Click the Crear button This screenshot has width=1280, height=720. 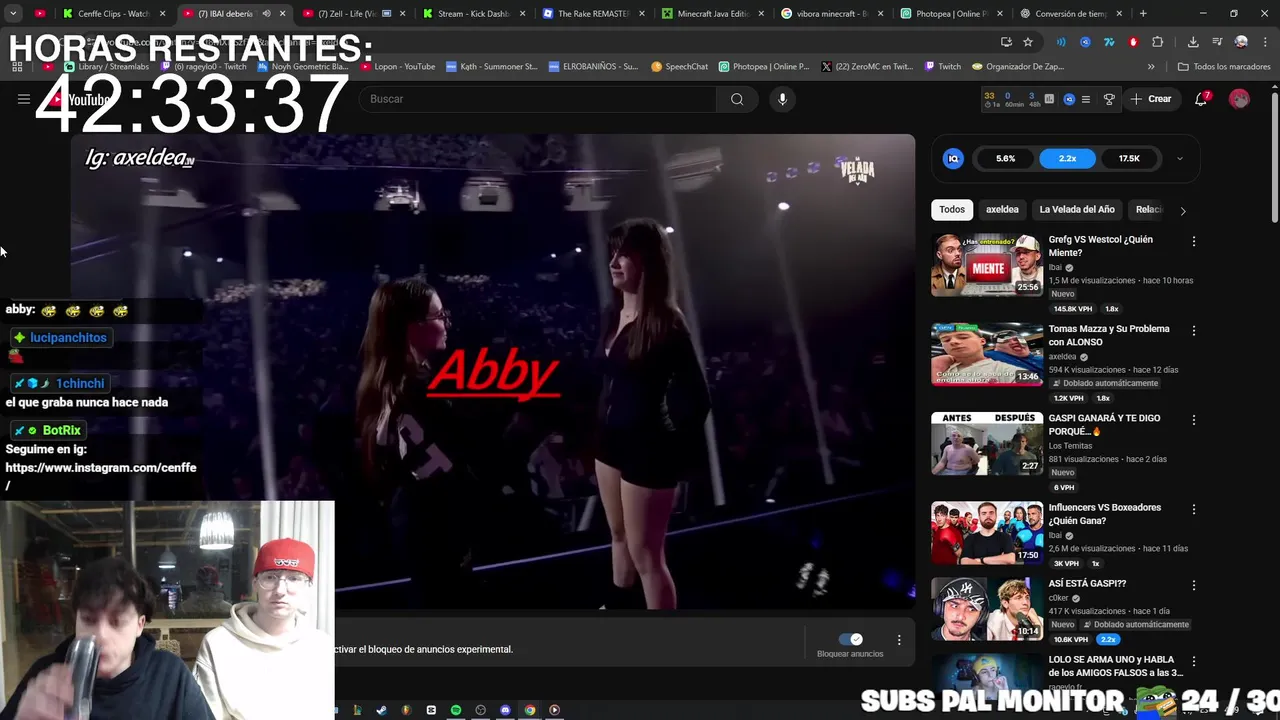click(1151, 99)
